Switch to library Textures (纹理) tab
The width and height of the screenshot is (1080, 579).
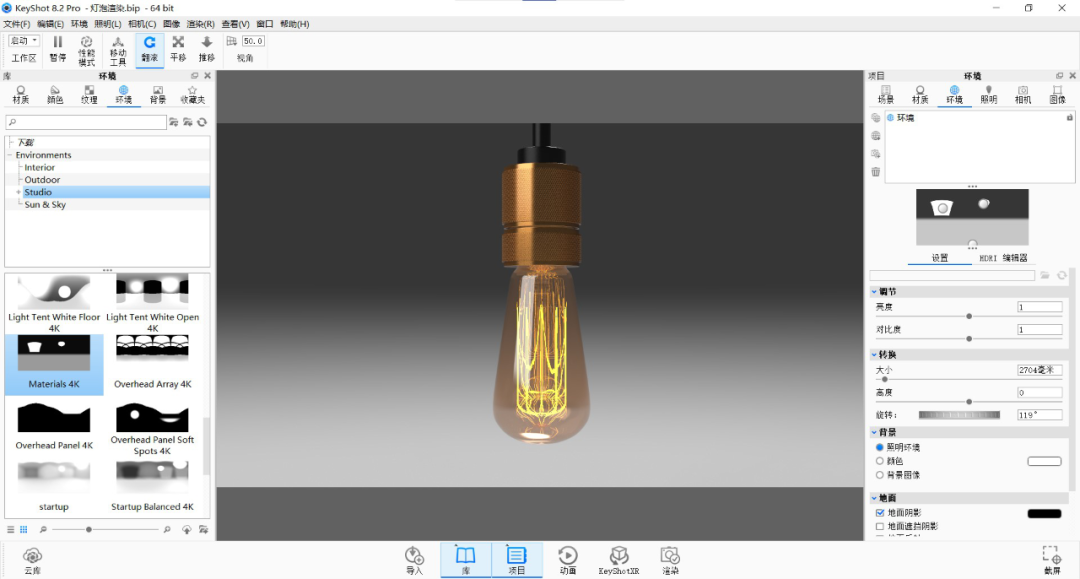(89, 95)
